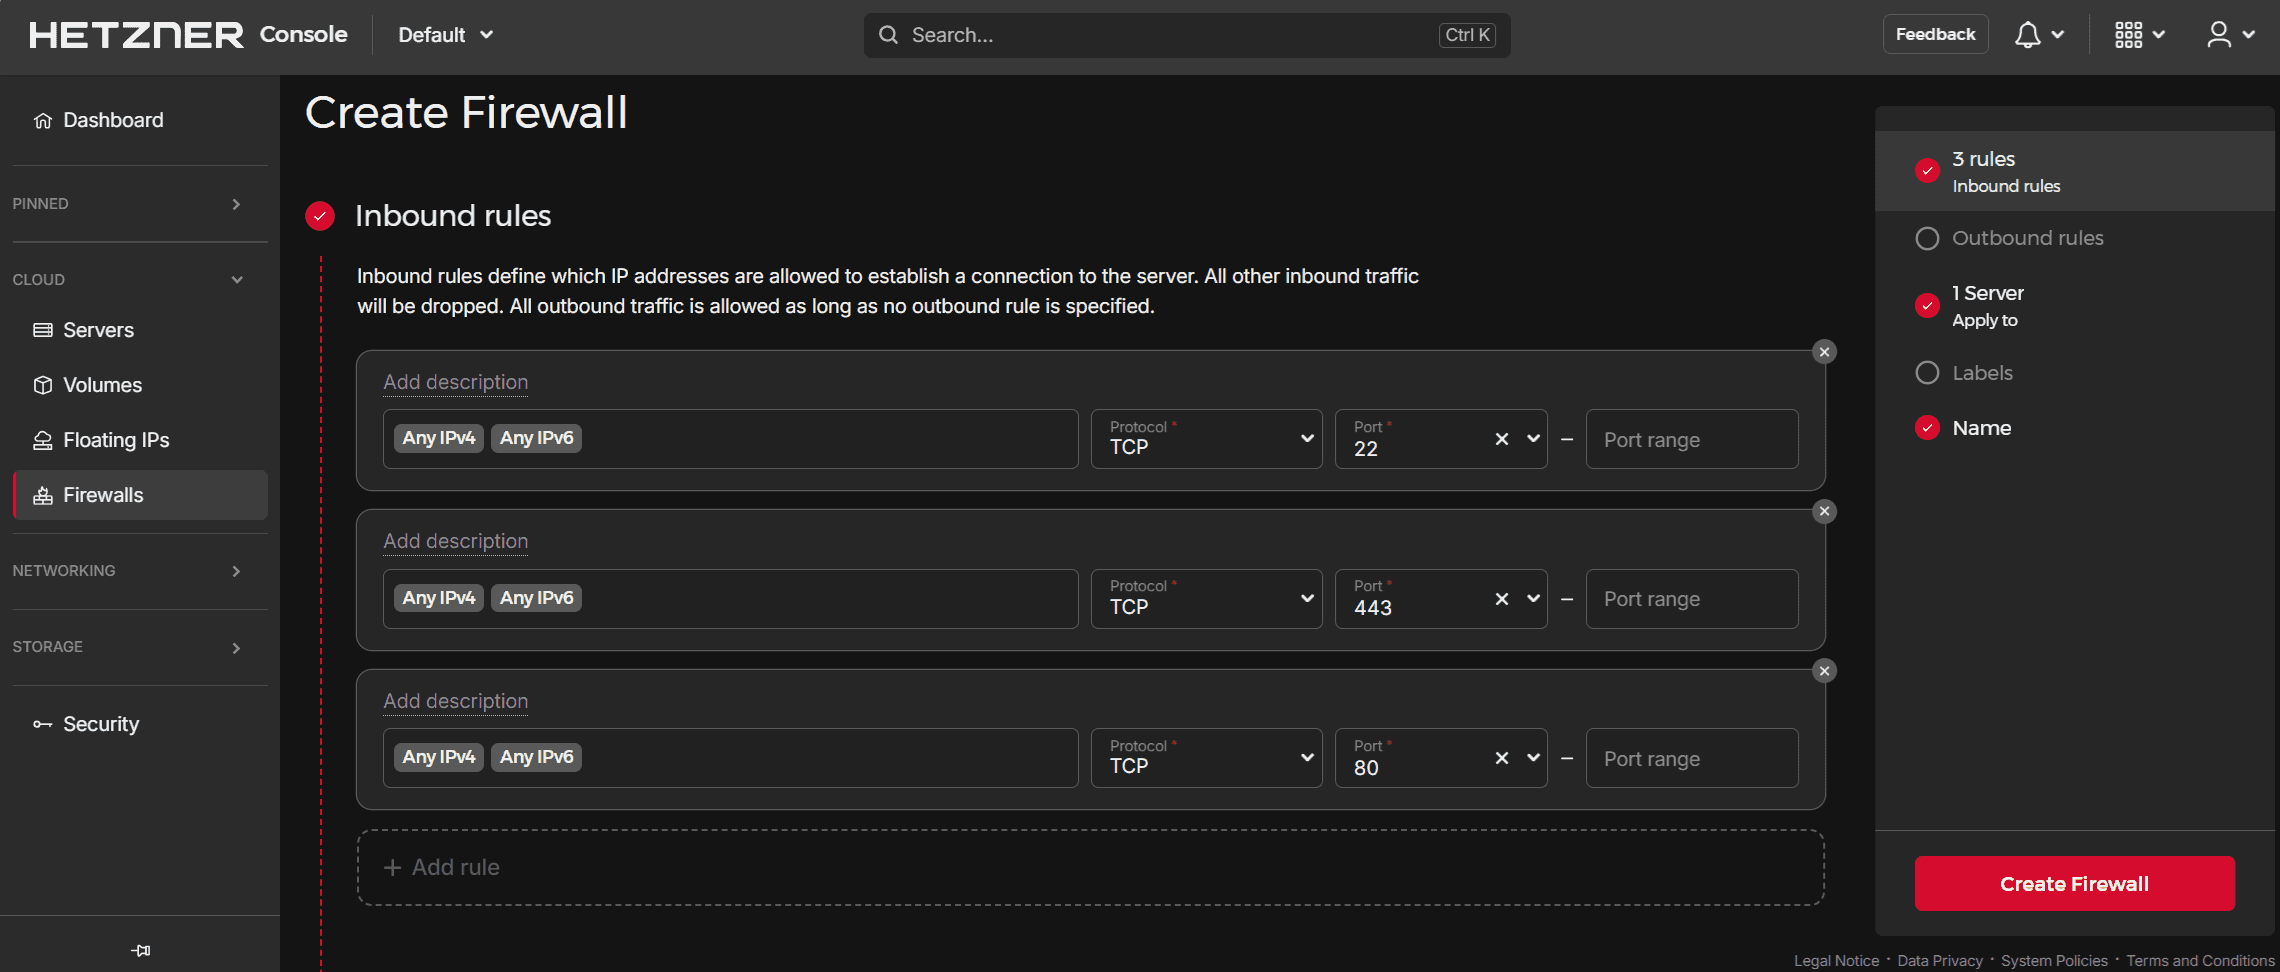Click the pin sidebar icon at bottom
Screen dimensions: 2280x972
click(x=140, y=950)
